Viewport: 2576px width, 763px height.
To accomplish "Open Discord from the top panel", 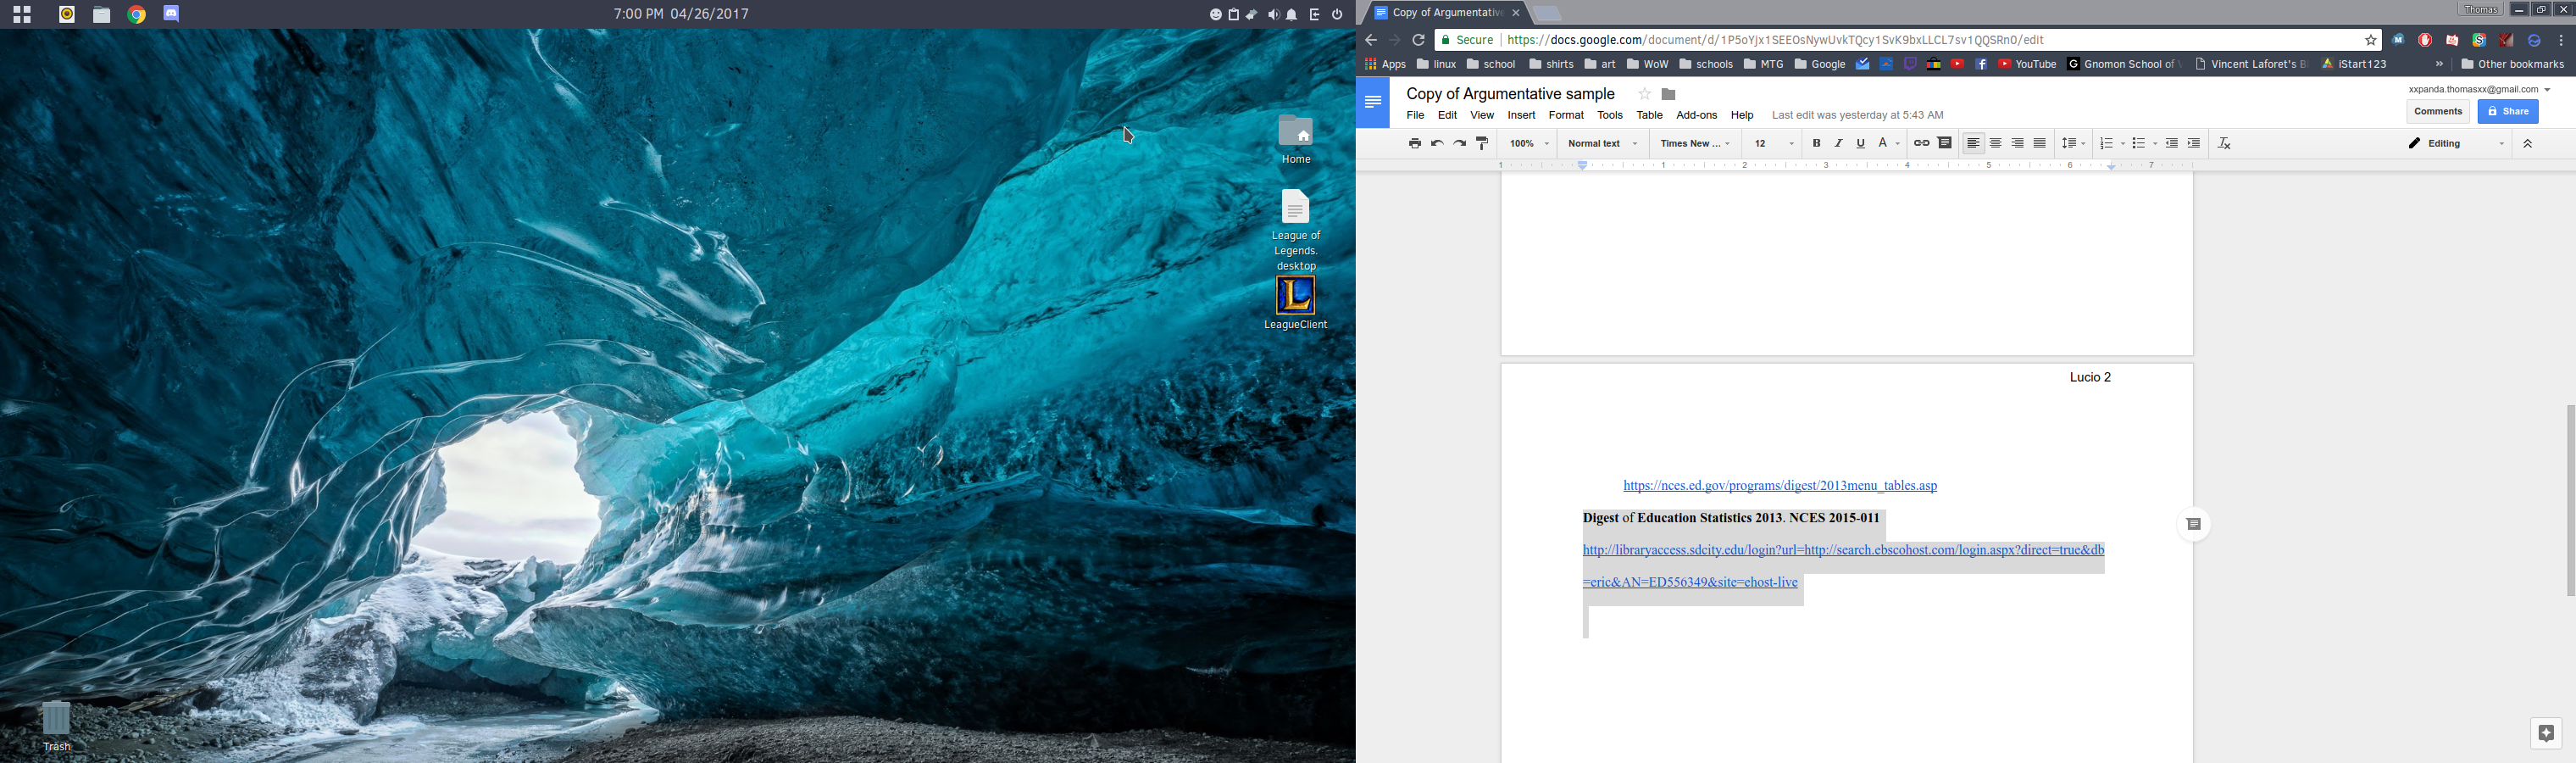I will click(171, 14).
